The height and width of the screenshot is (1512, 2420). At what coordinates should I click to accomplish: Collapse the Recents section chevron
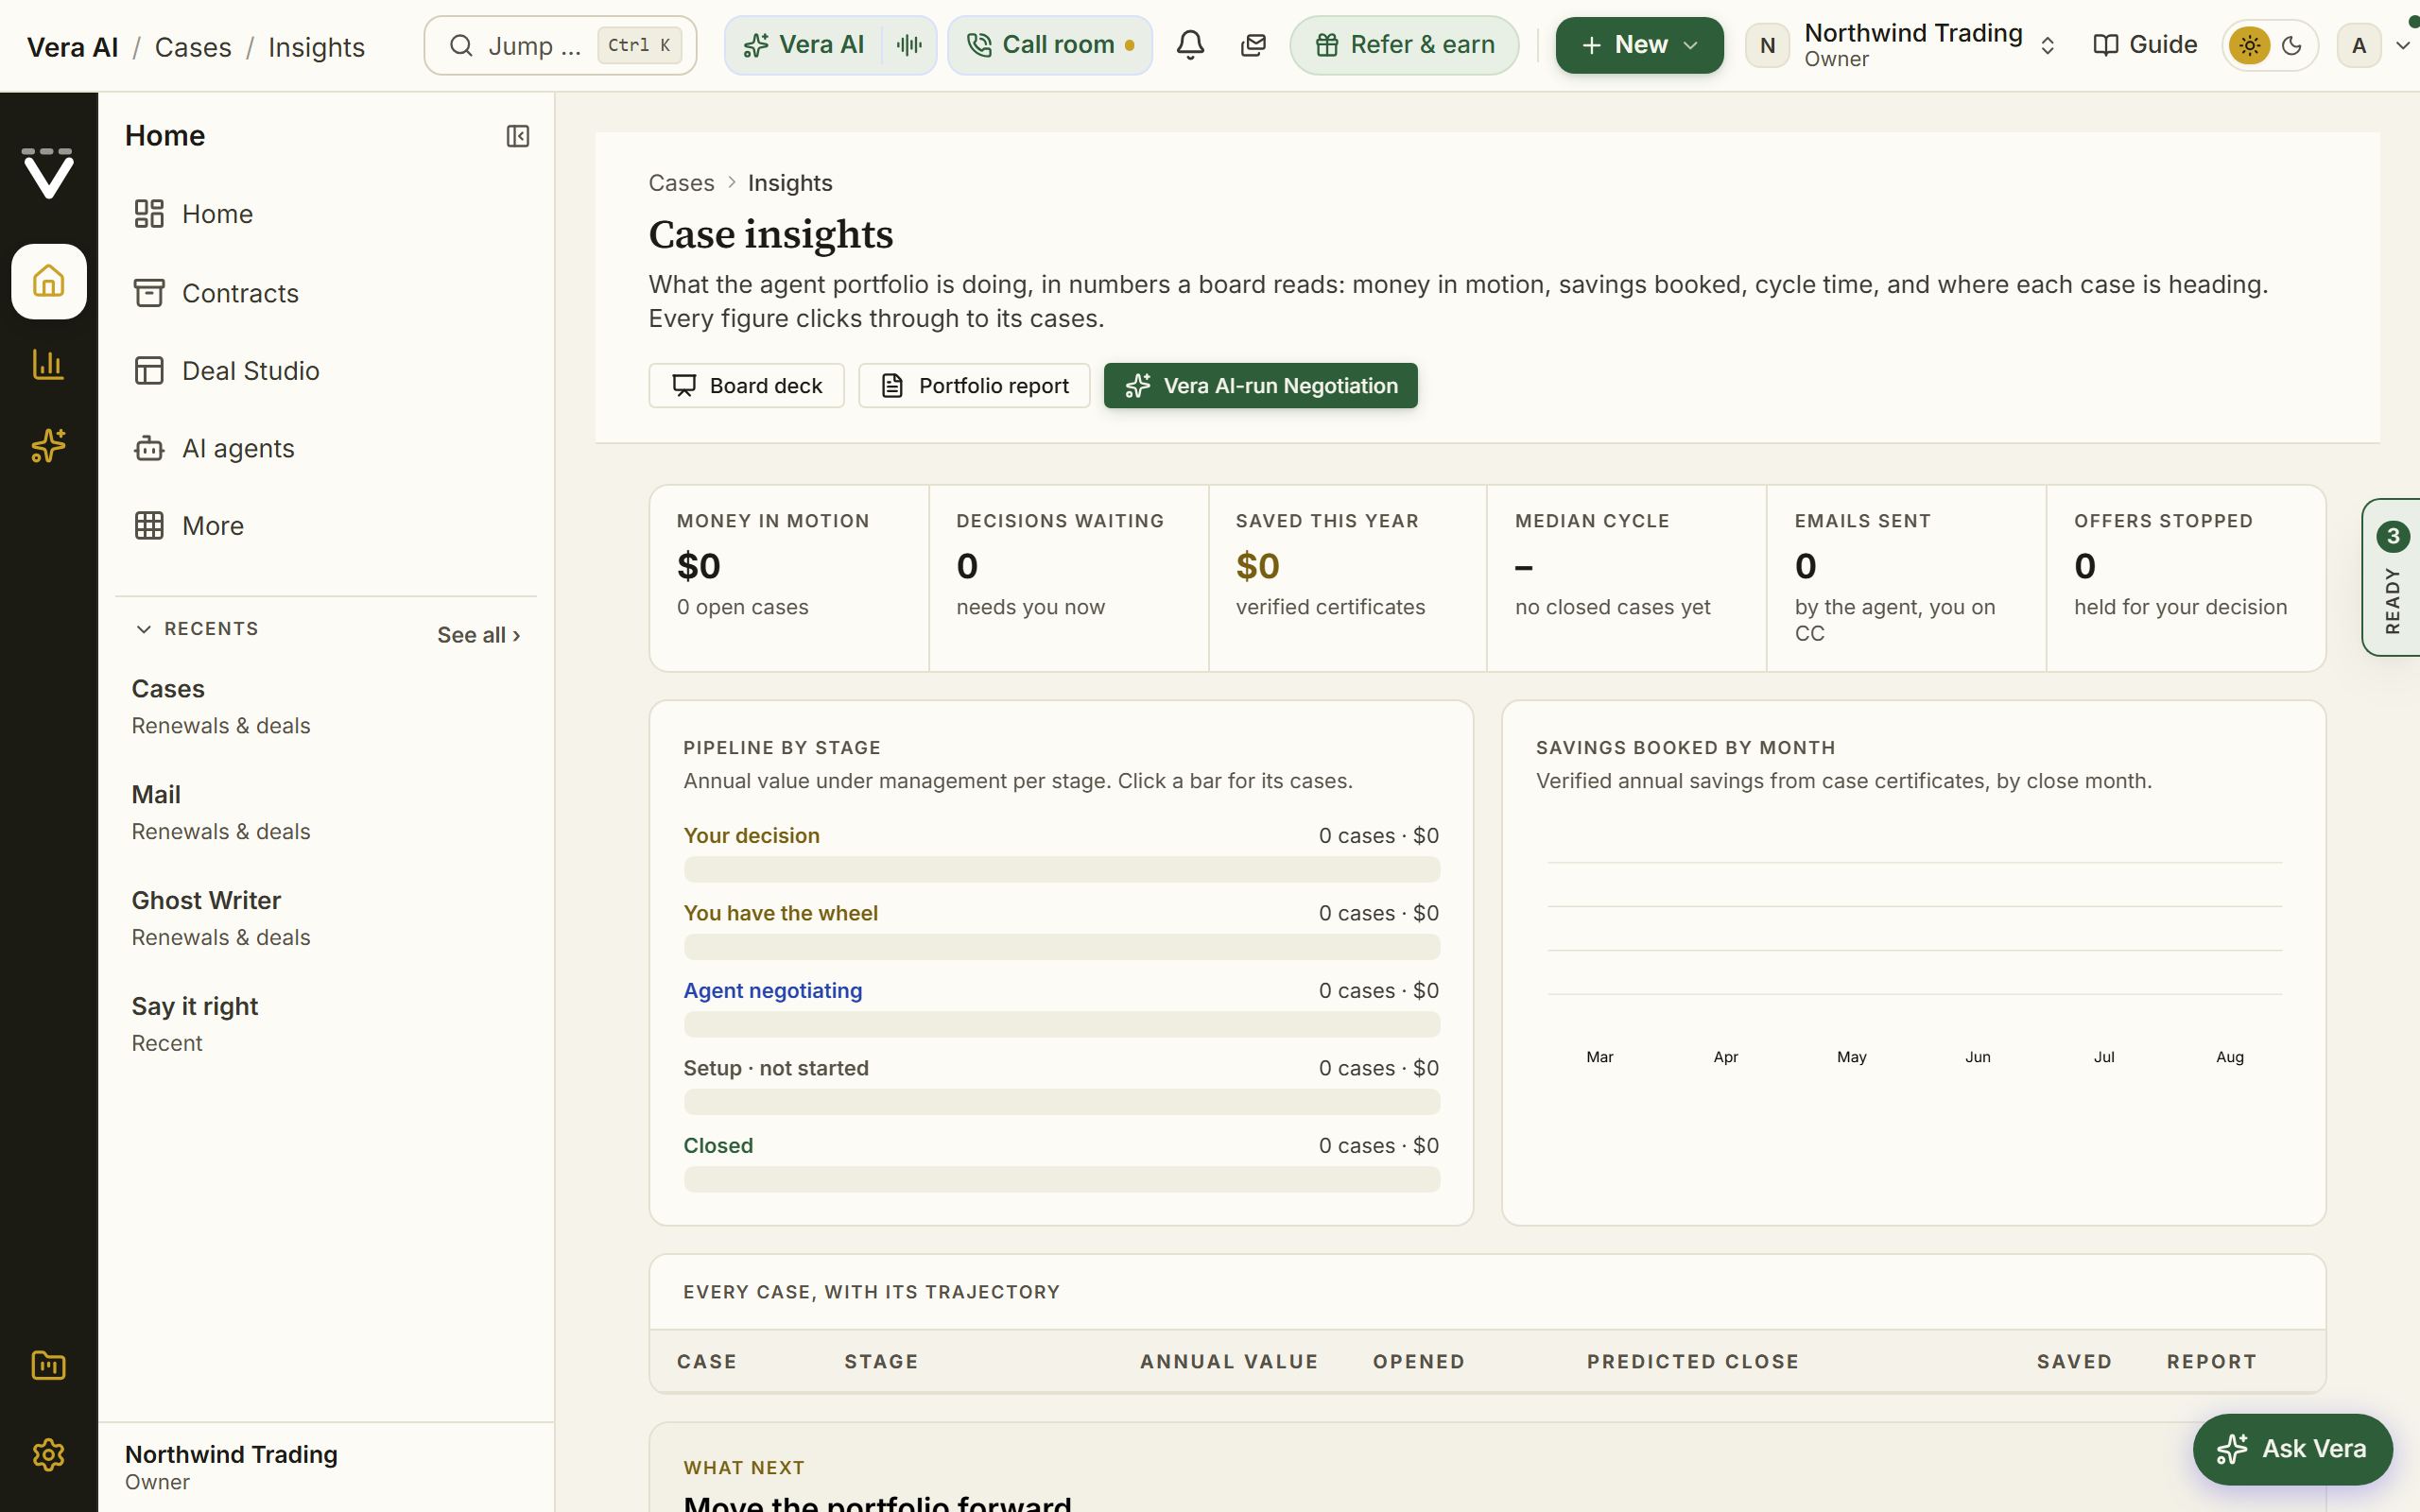pyautogui.click(x=144, y=629)
